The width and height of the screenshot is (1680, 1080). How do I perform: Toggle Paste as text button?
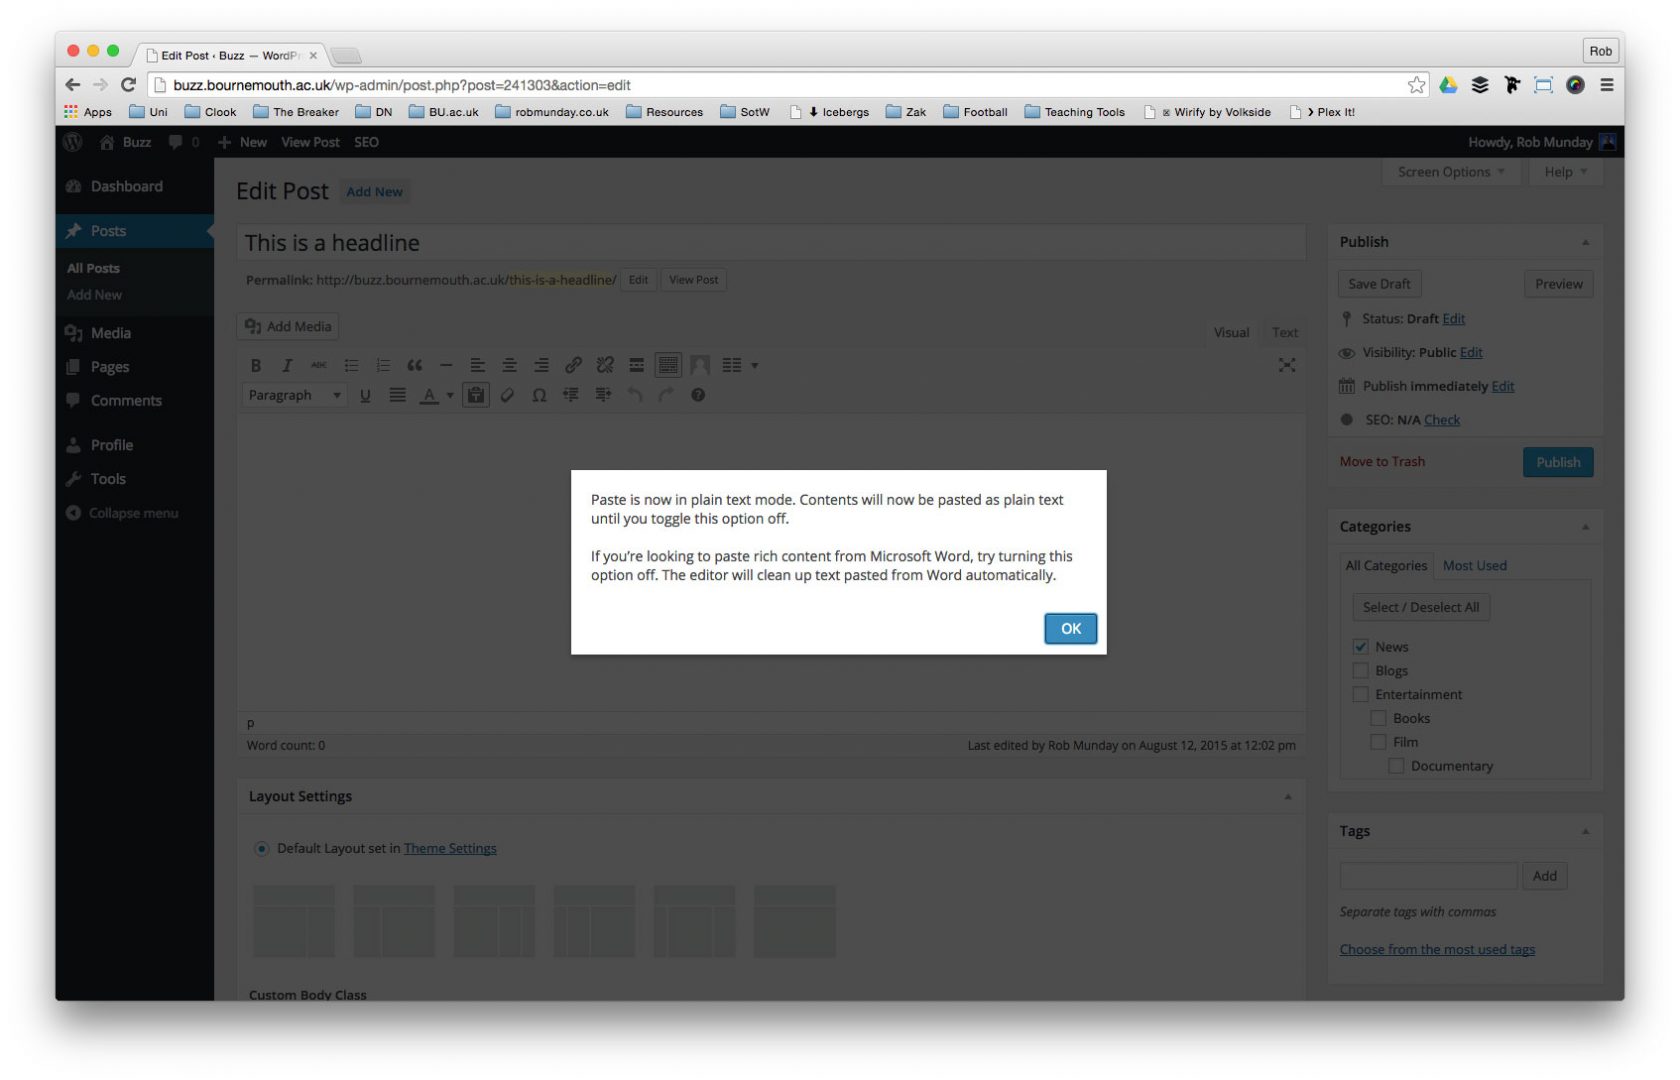pos(476,395)
